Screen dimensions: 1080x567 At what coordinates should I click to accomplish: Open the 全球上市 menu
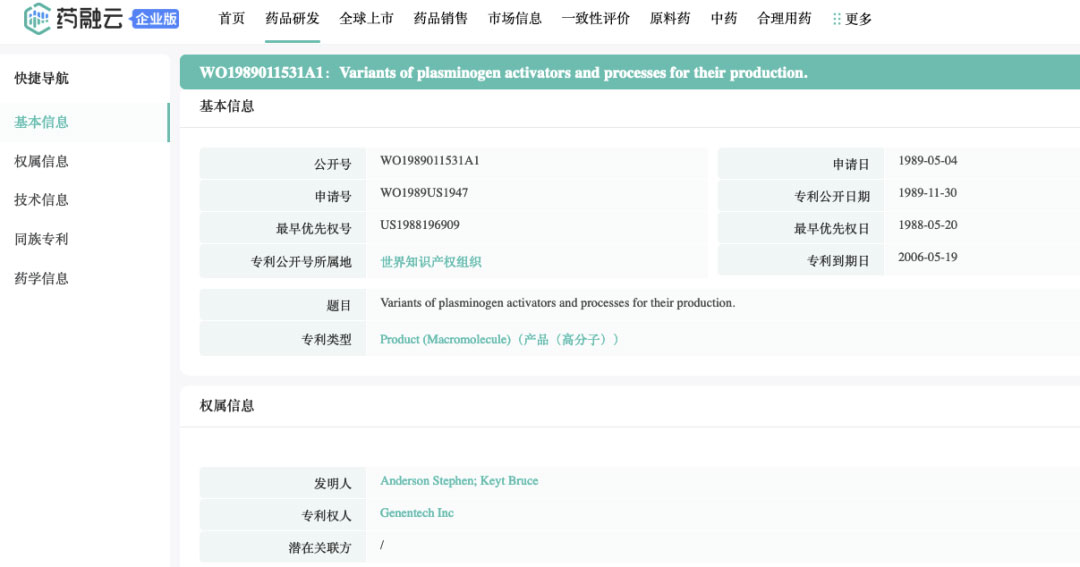366,19
